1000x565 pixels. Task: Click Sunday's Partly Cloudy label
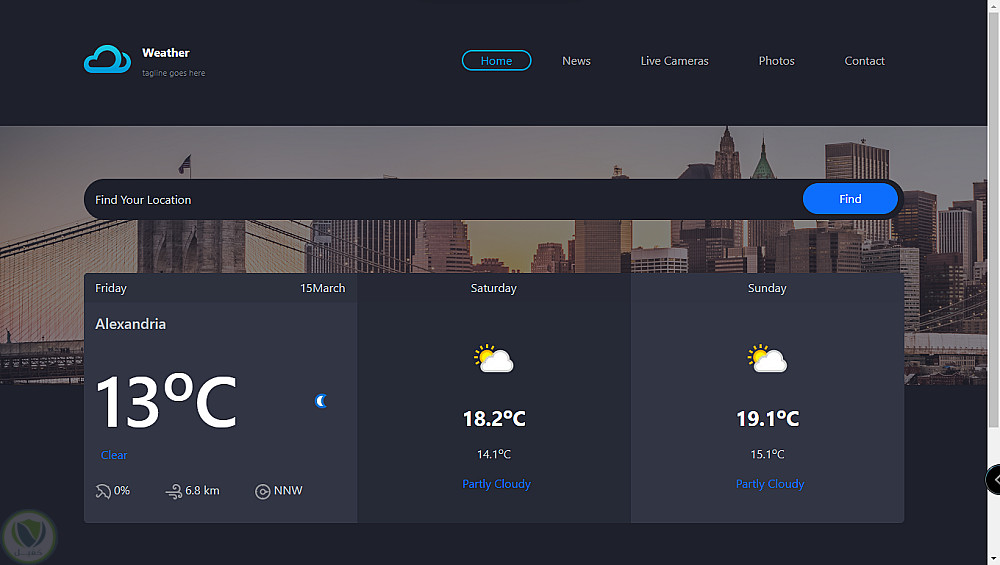(770, 484)
